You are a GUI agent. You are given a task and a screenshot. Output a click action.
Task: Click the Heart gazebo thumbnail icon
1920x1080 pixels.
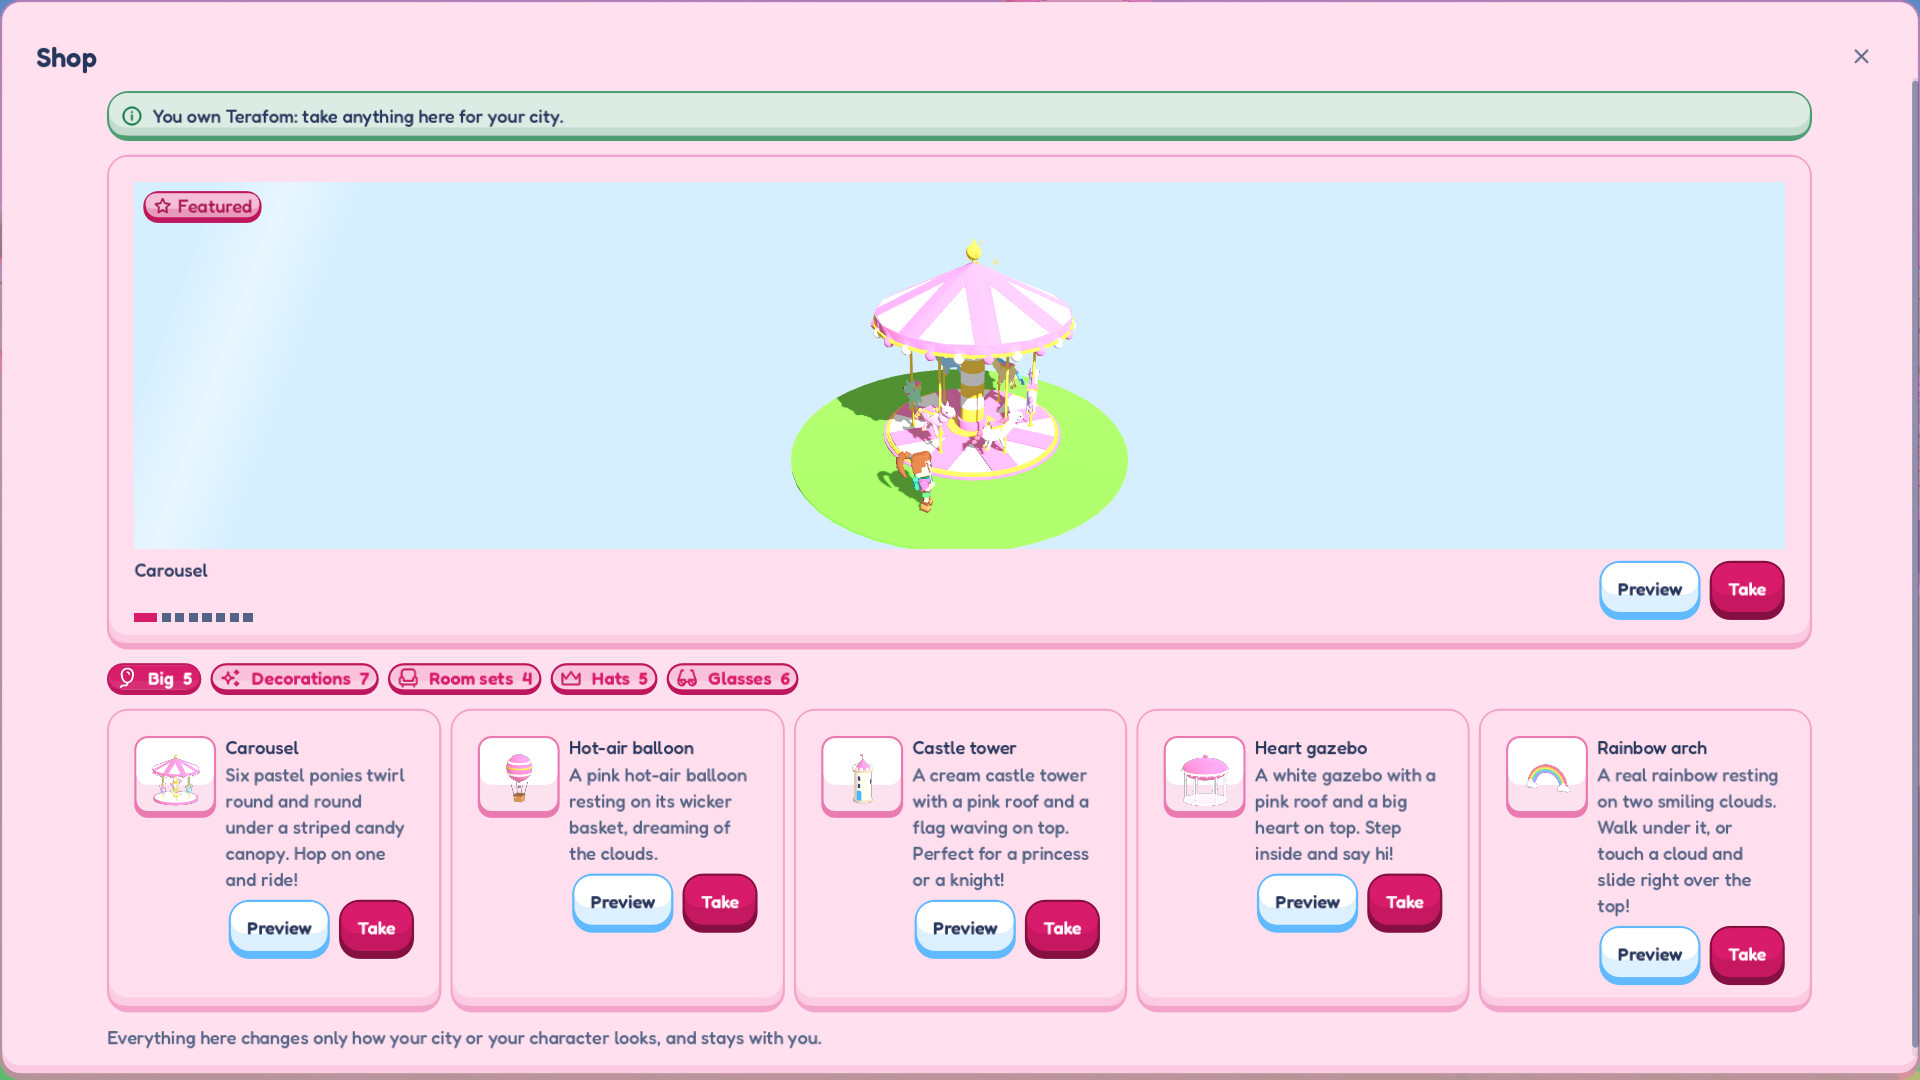click(1204, 776)
